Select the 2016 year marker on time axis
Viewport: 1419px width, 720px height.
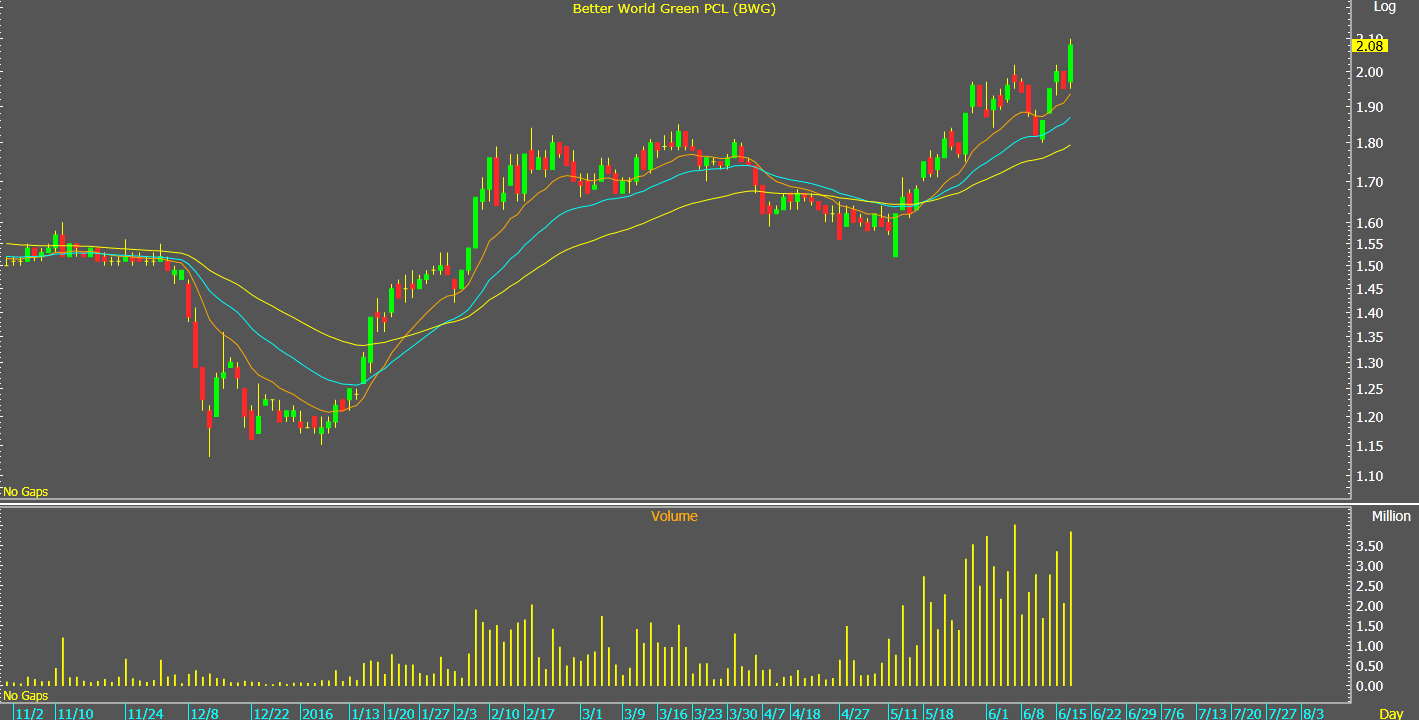(317, 713)
